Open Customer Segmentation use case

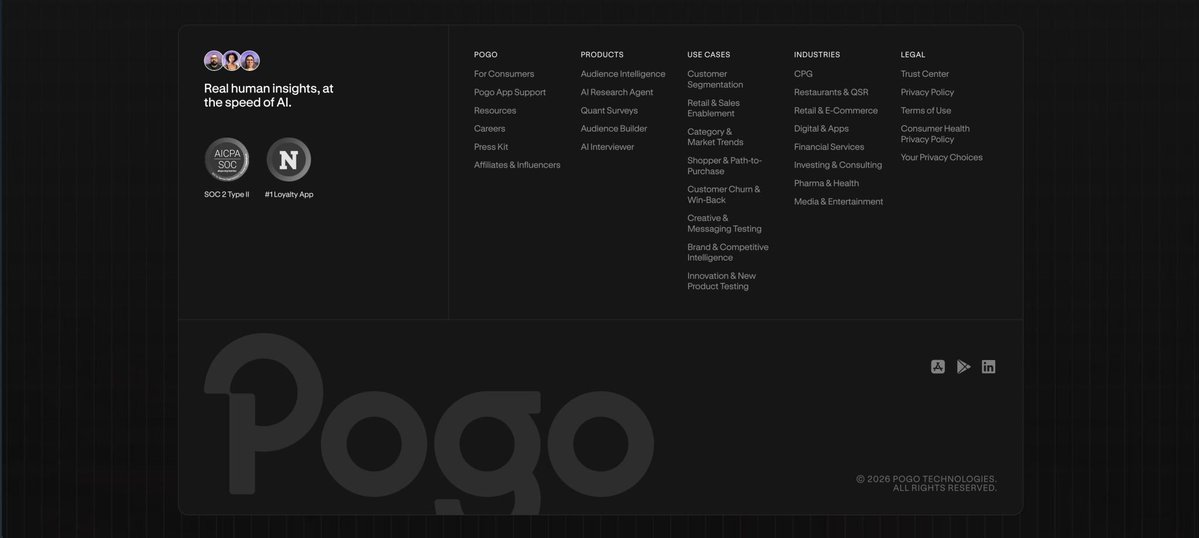pos(715,79)
